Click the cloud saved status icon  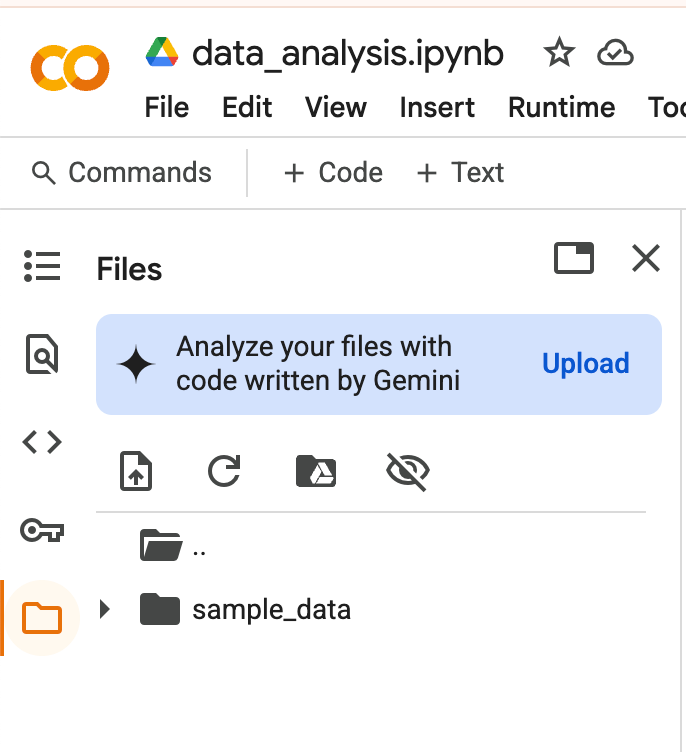(615, 53)
